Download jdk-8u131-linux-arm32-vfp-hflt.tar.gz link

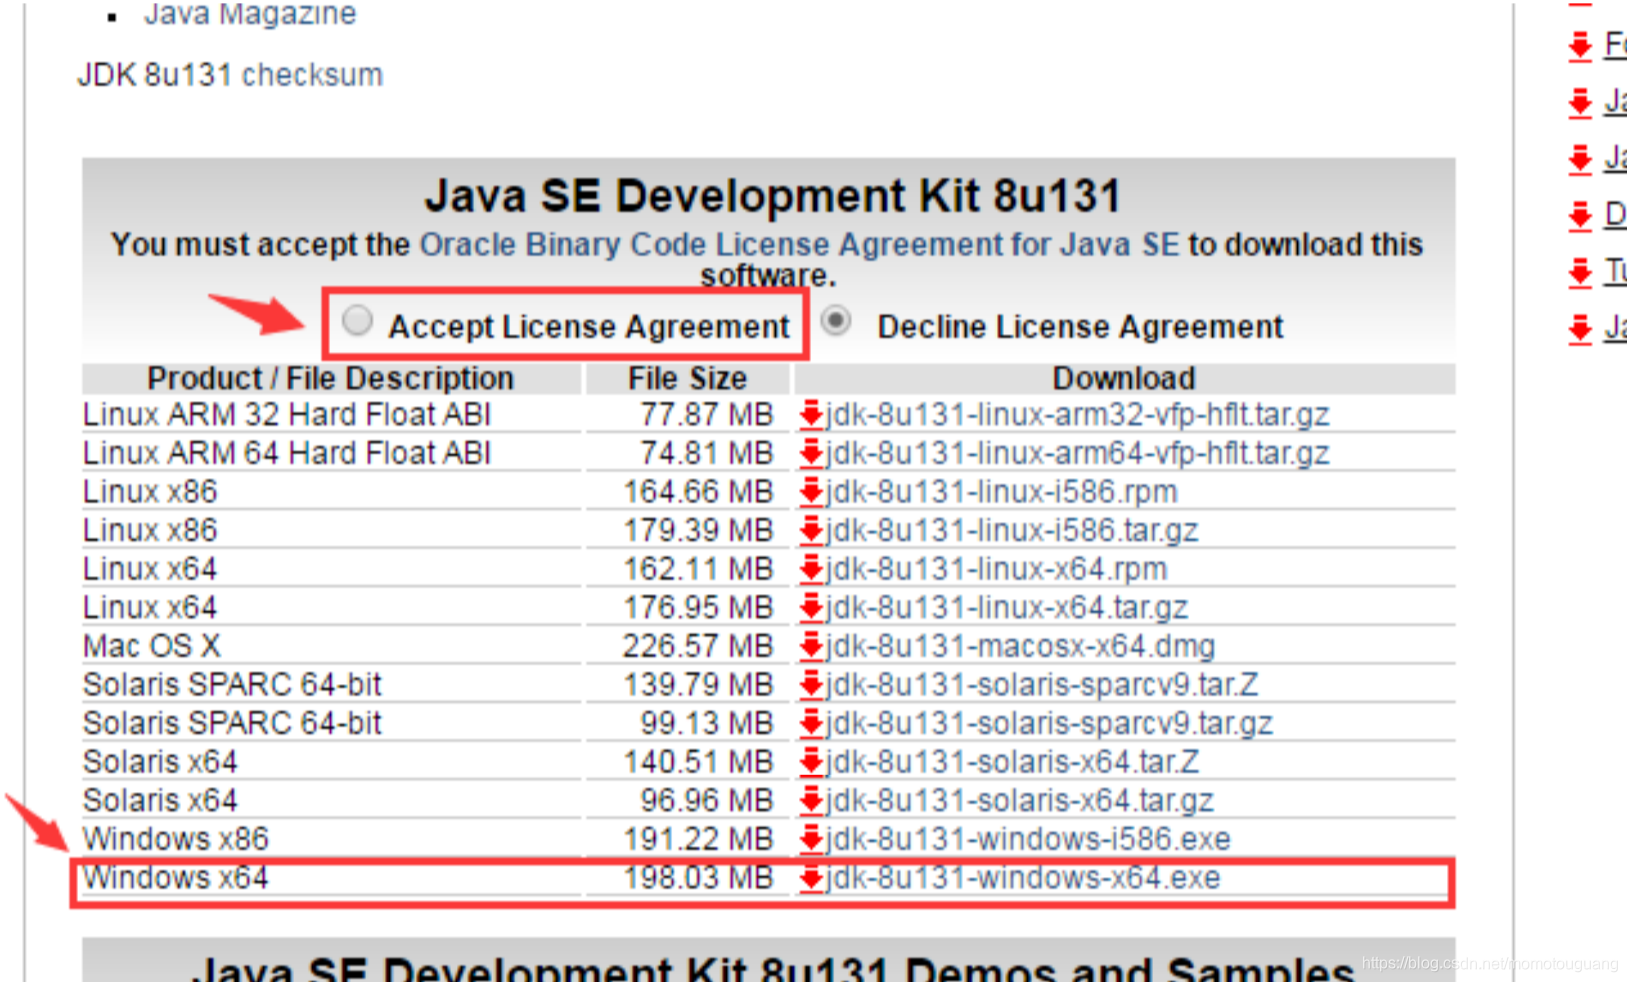(x=1077, y=414)
